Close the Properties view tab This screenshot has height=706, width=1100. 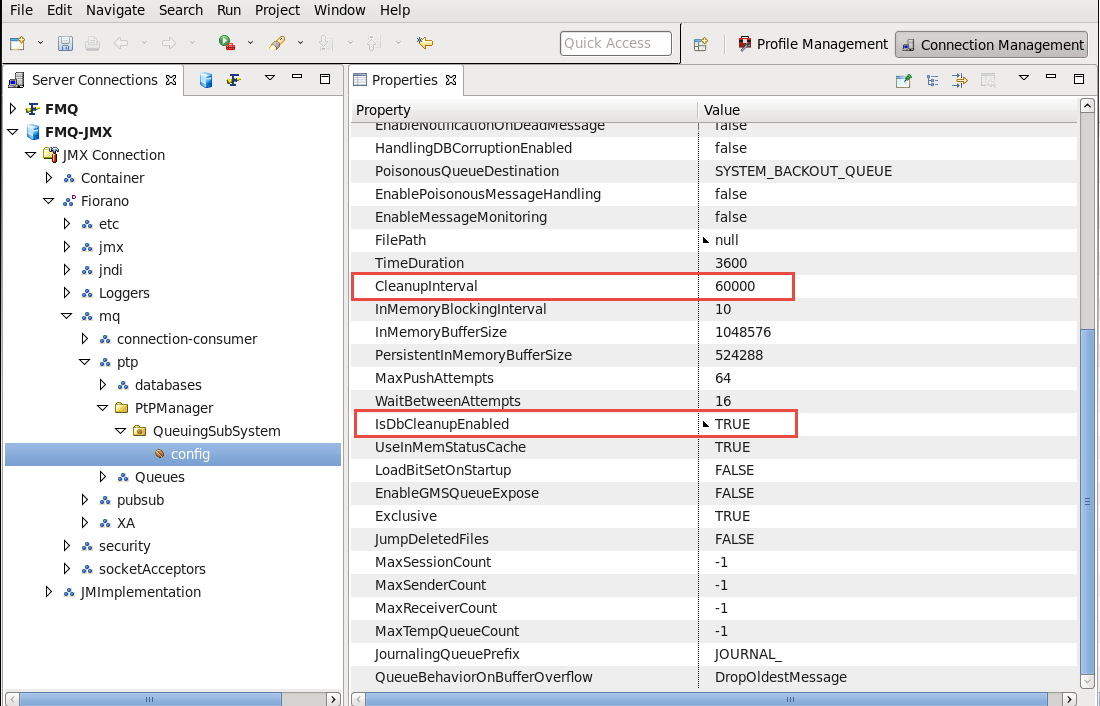(451, 80)
